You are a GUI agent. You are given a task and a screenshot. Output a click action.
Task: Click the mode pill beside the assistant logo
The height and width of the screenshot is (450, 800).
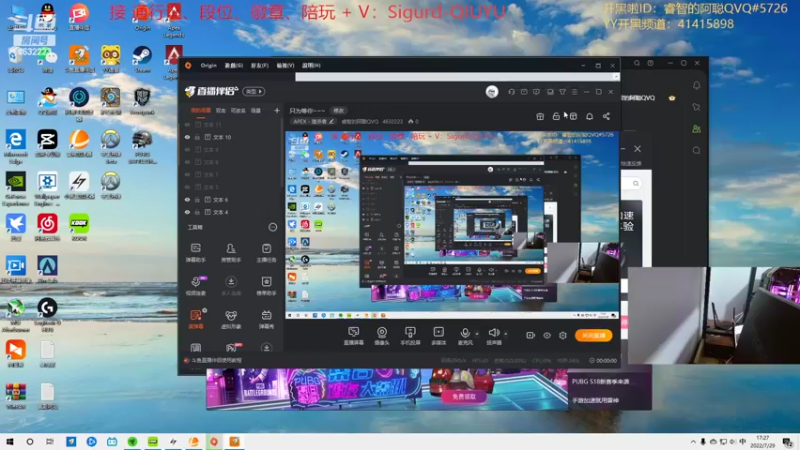coord(254,91)
